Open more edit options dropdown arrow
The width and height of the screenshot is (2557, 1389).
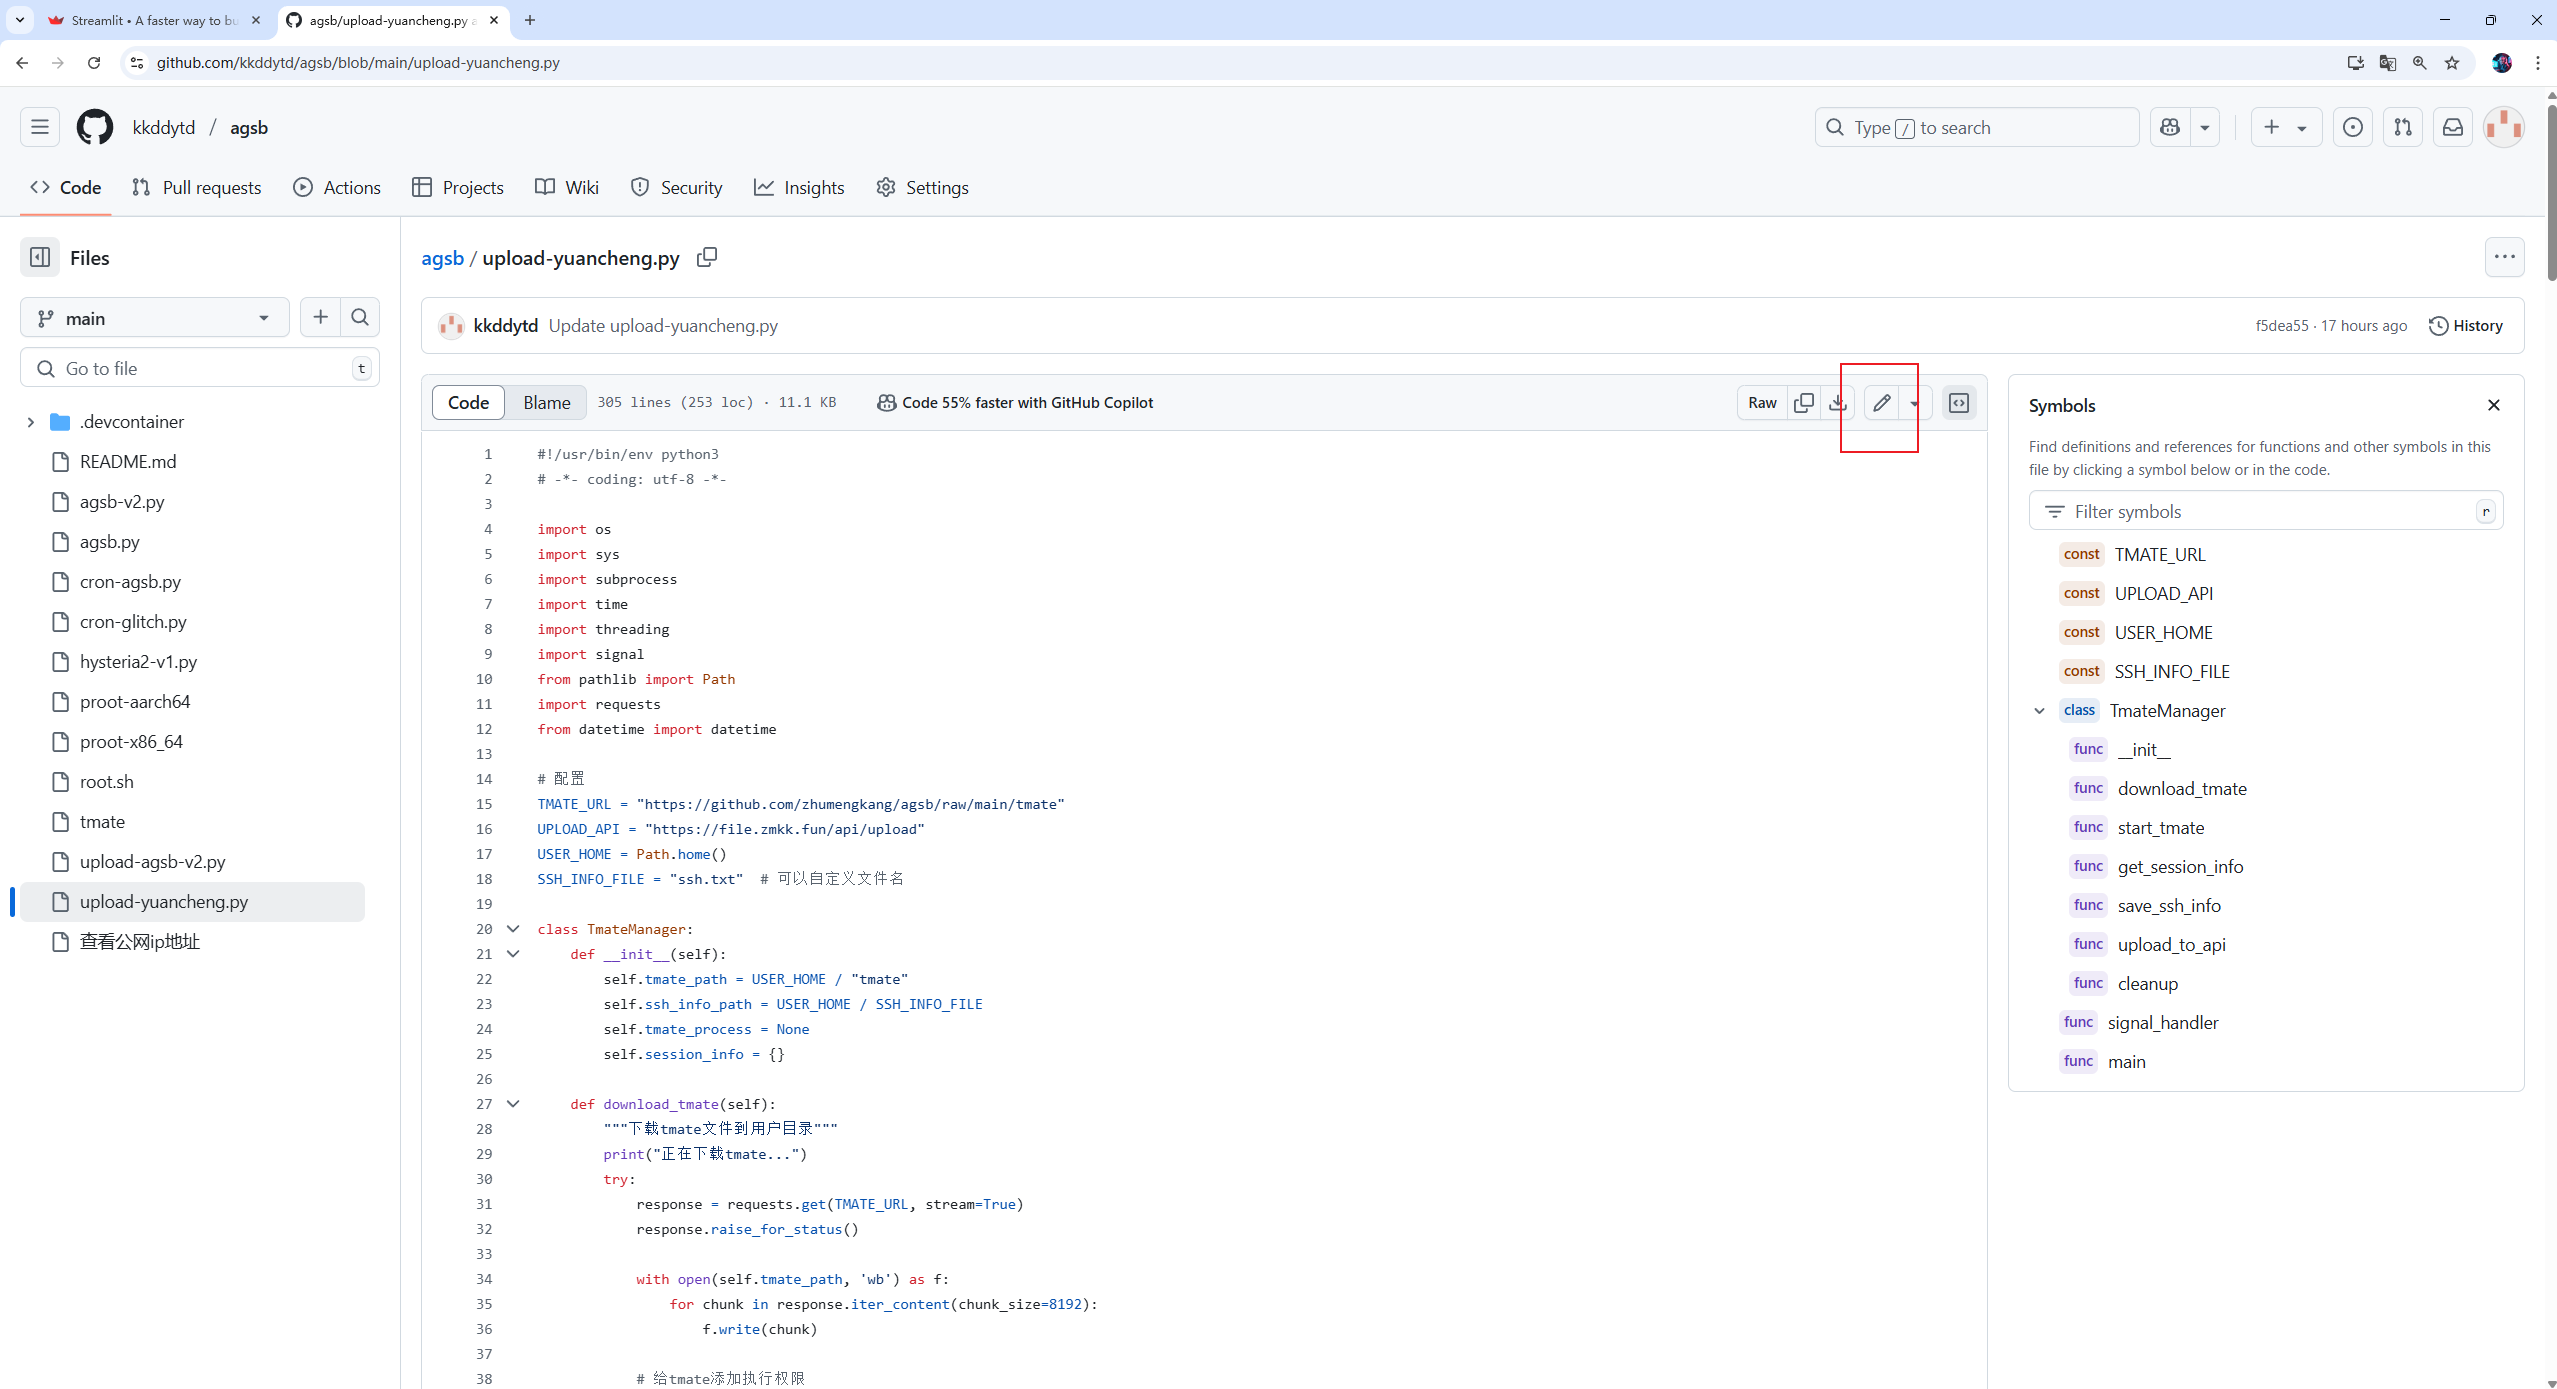(x=1915, y=403)
